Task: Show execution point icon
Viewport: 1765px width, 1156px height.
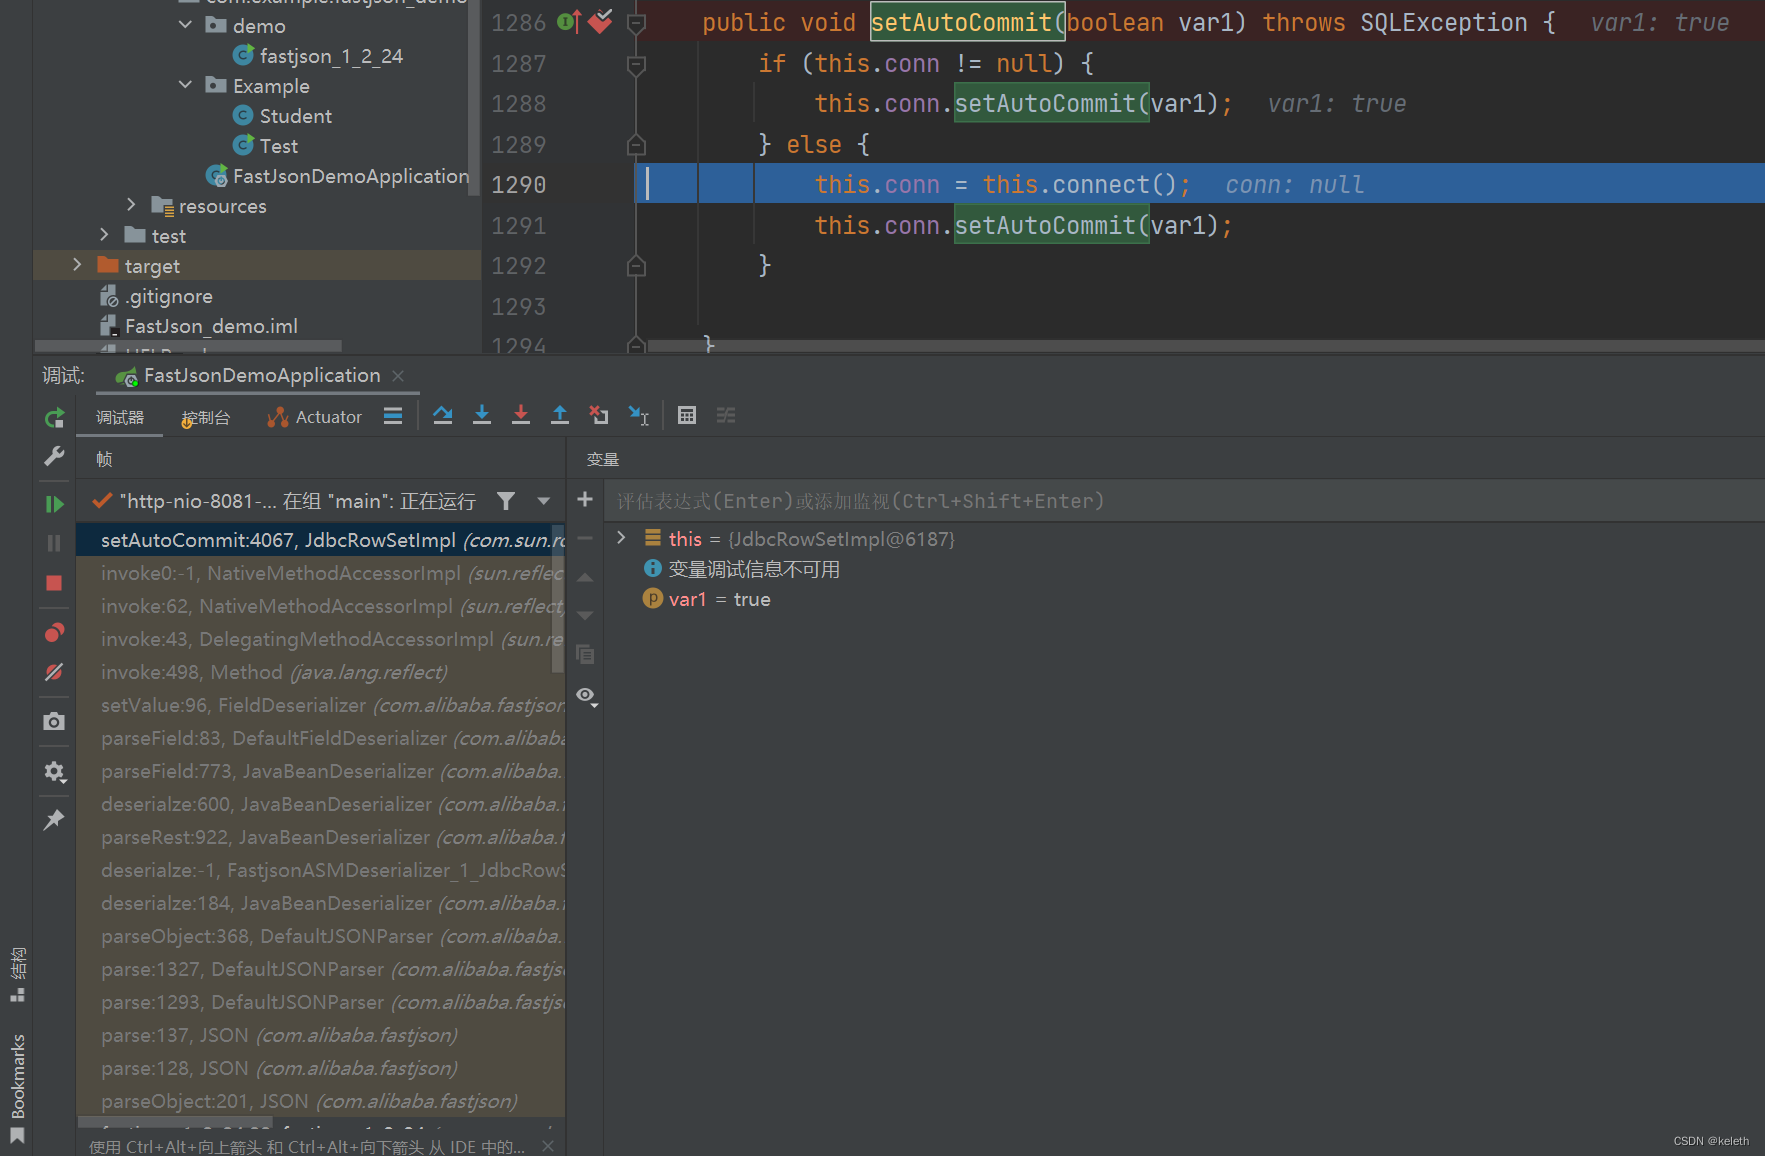Action: pos(393,416)
